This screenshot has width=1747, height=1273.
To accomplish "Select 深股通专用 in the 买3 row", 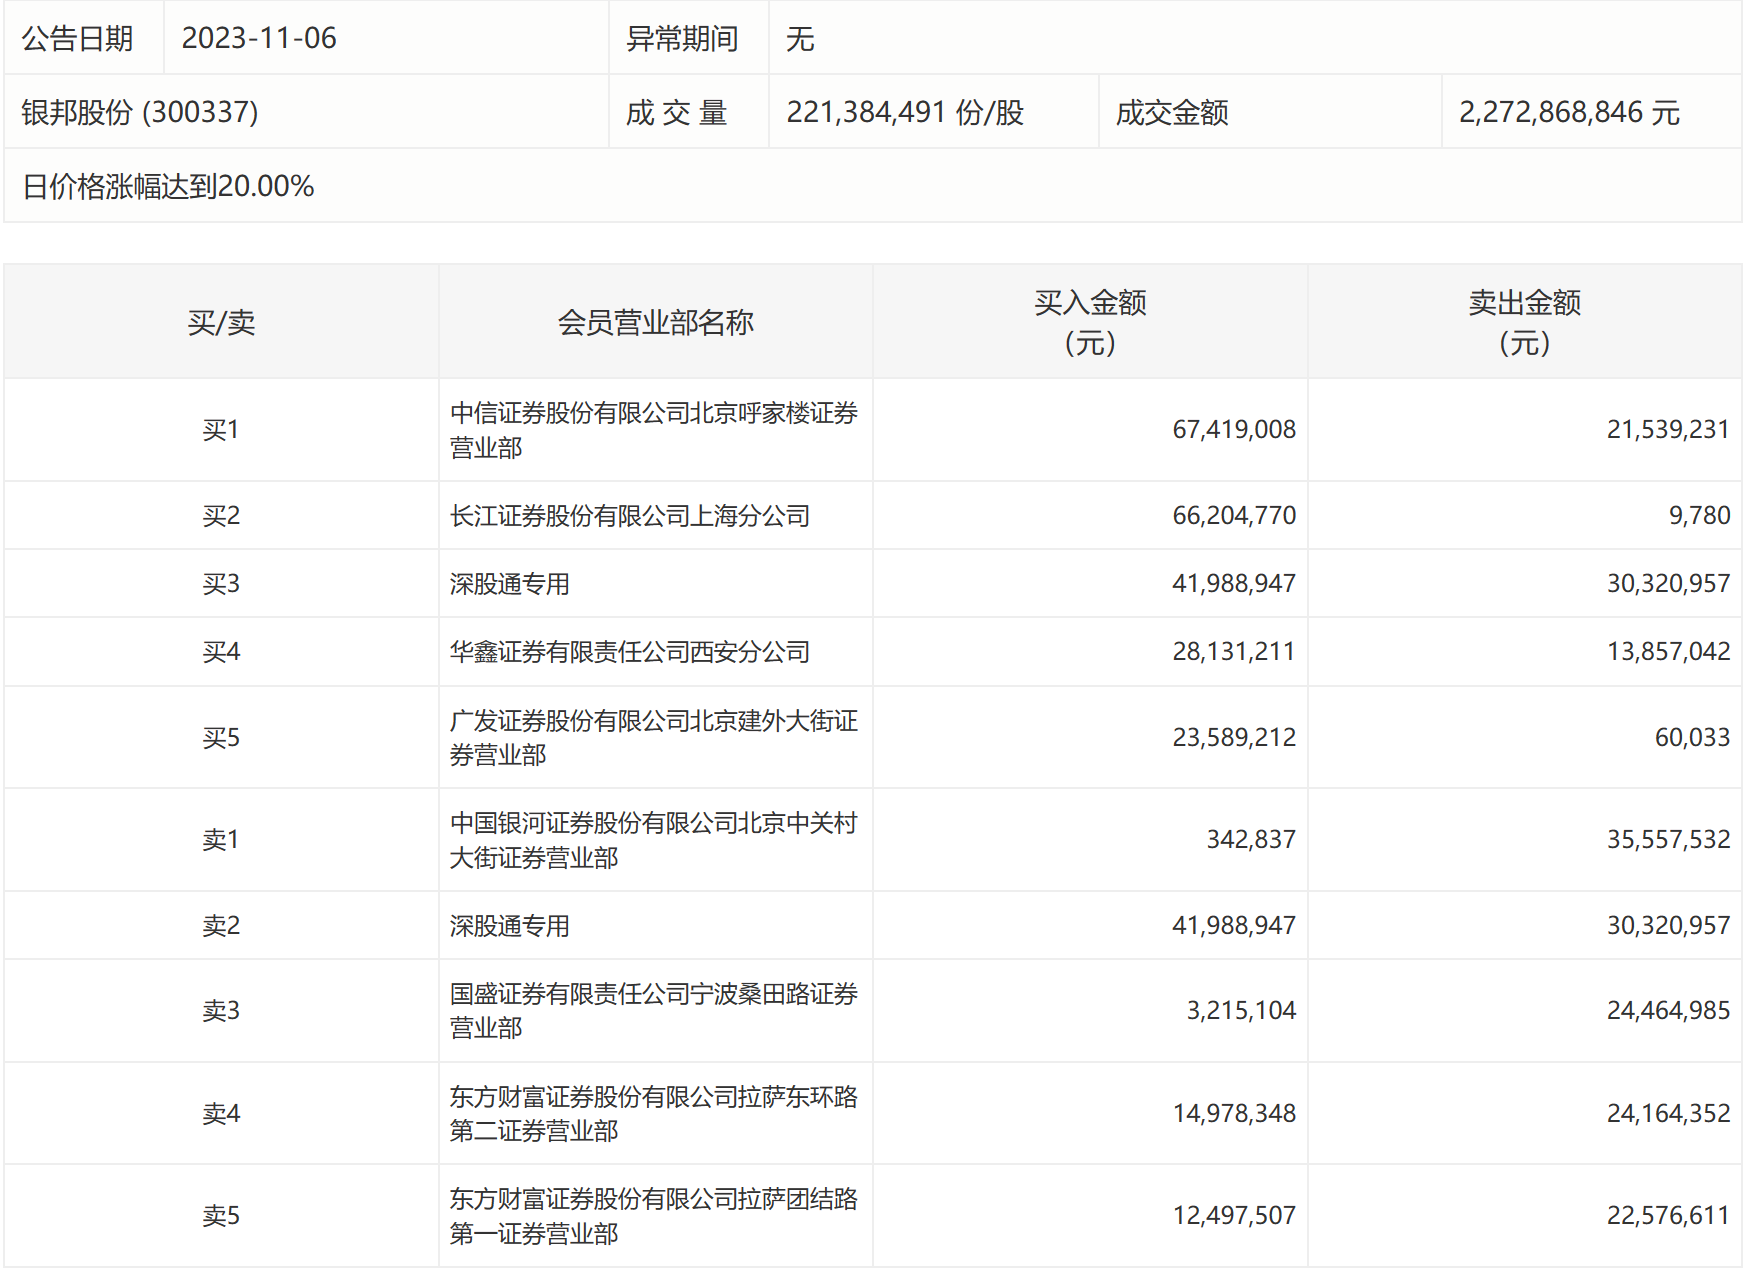I will pyautogui.click(x=510, y=583).
